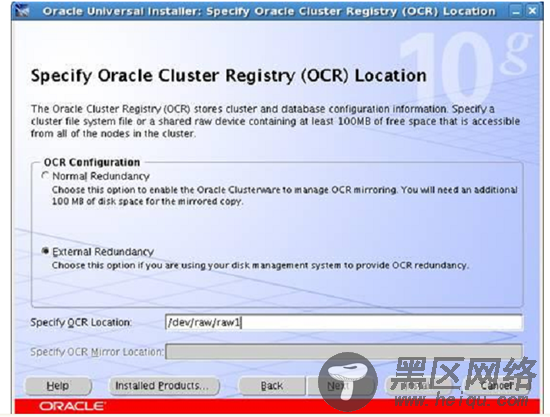Cancel the Oracle installer
Viewport: 550px width, 417px height.
pyautogui.click(x=496, y=386)
